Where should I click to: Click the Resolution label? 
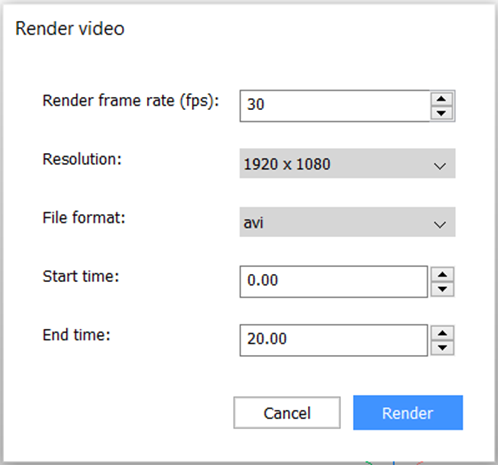coord(82,159)
